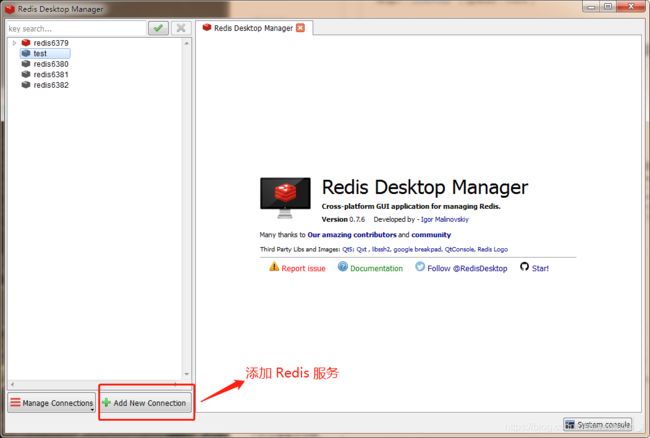Image resolution: width=650 pixels, height=438 pixels.
Task: Click the gray redis6380 server icon
Action: pyautogui.click(x=26, y=64)
